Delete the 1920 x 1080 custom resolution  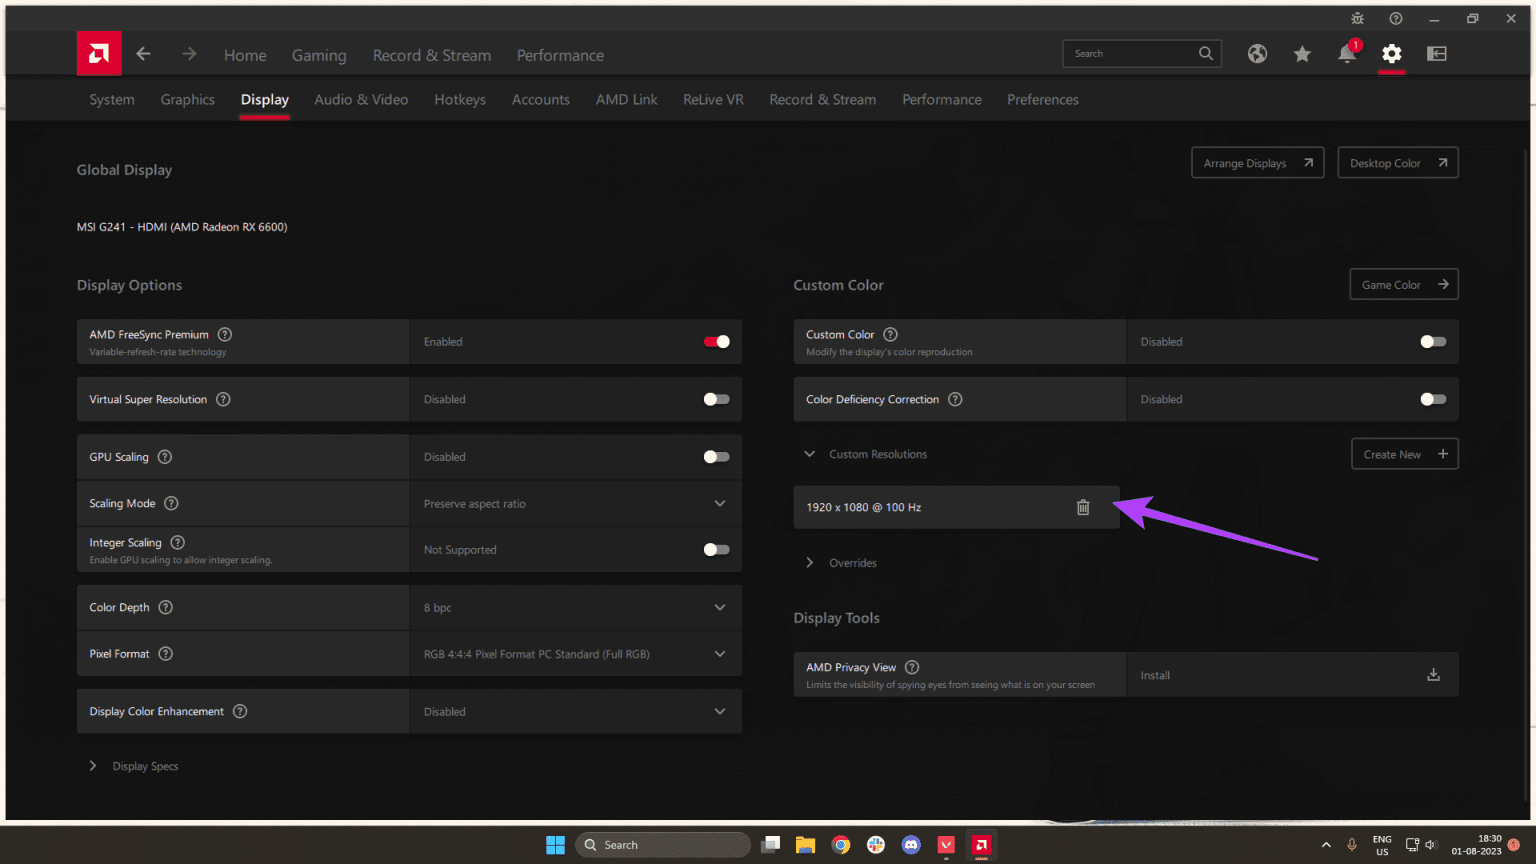point(1083,507)
